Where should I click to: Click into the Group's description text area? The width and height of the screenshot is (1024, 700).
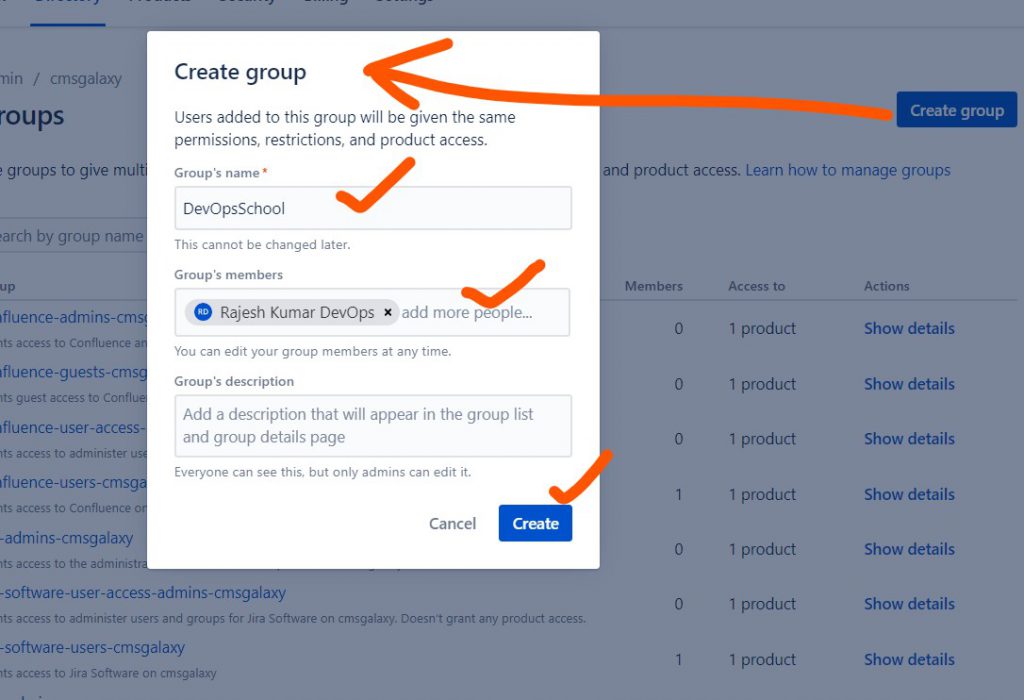tap(372, 425)
